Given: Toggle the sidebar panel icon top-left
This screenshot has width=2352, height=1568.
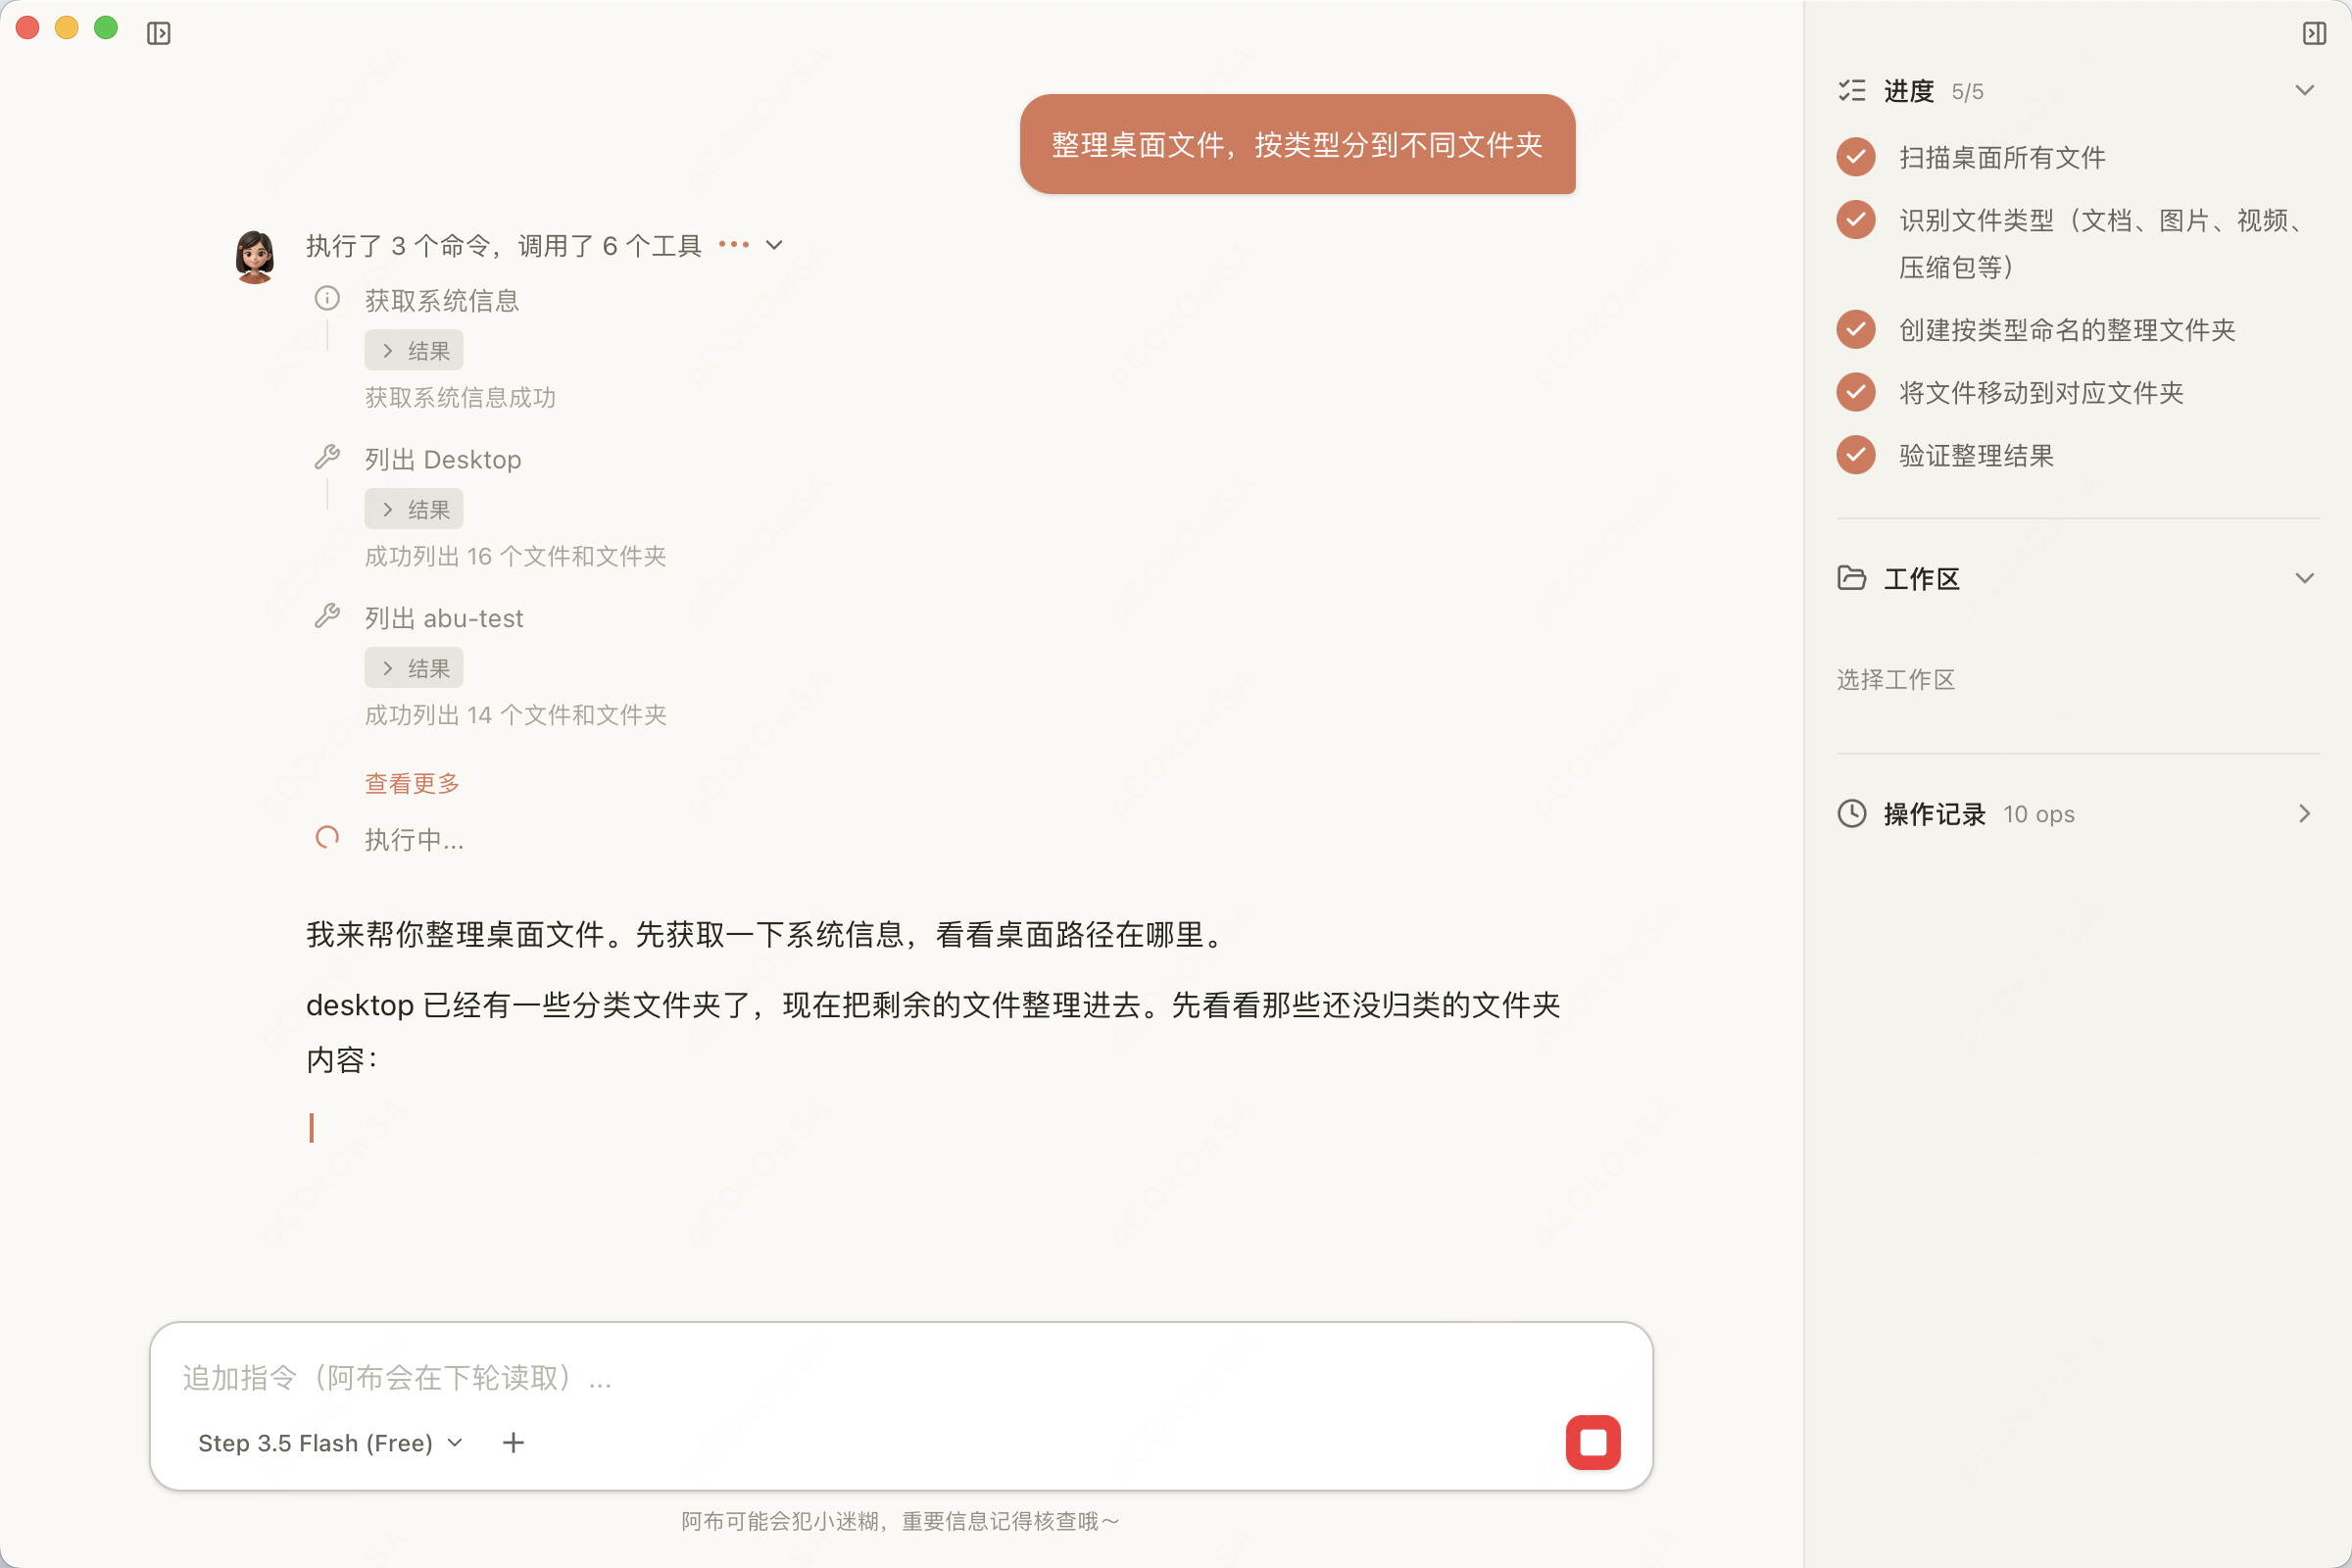Looking at the screenshot, I should pos(159,32).
